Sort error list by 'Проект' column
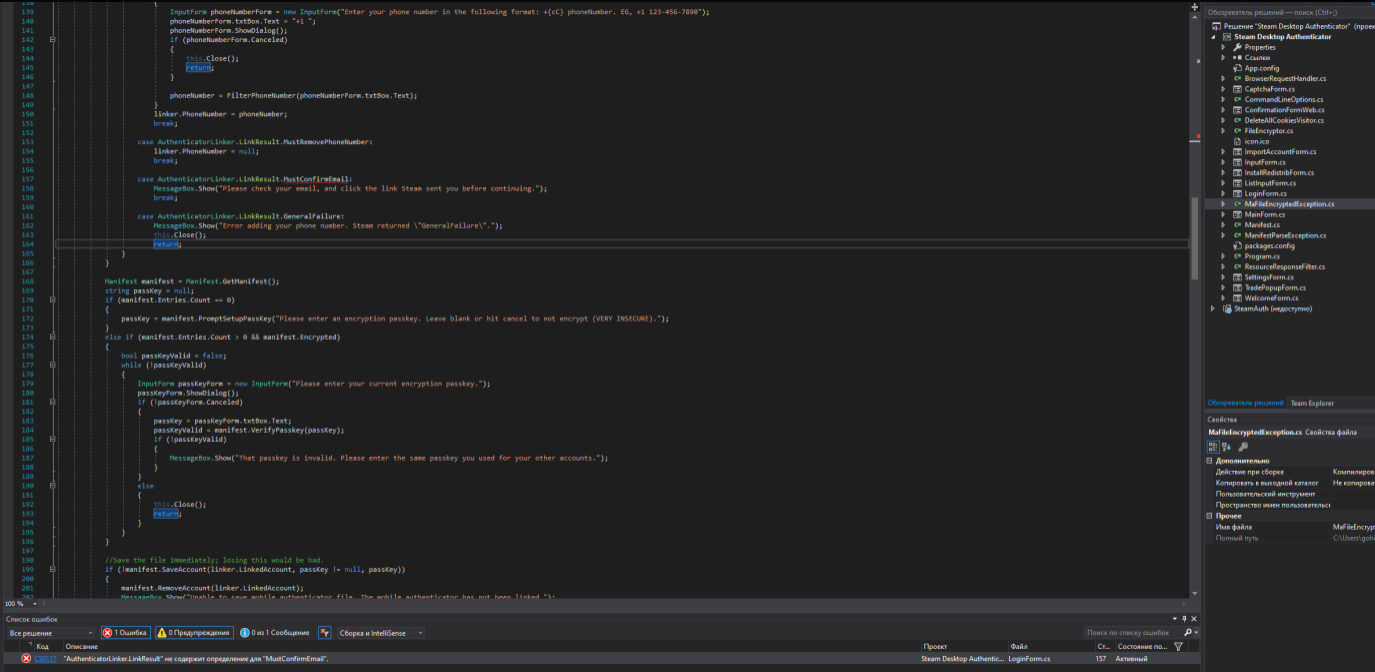1375x672 pixels. [935, 647]
